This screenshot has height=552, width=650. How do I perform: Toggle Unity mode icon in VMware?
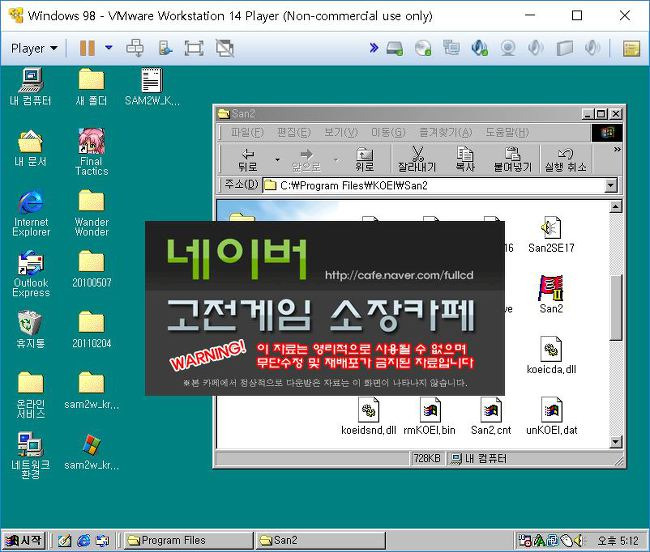[x=225, y=48]
